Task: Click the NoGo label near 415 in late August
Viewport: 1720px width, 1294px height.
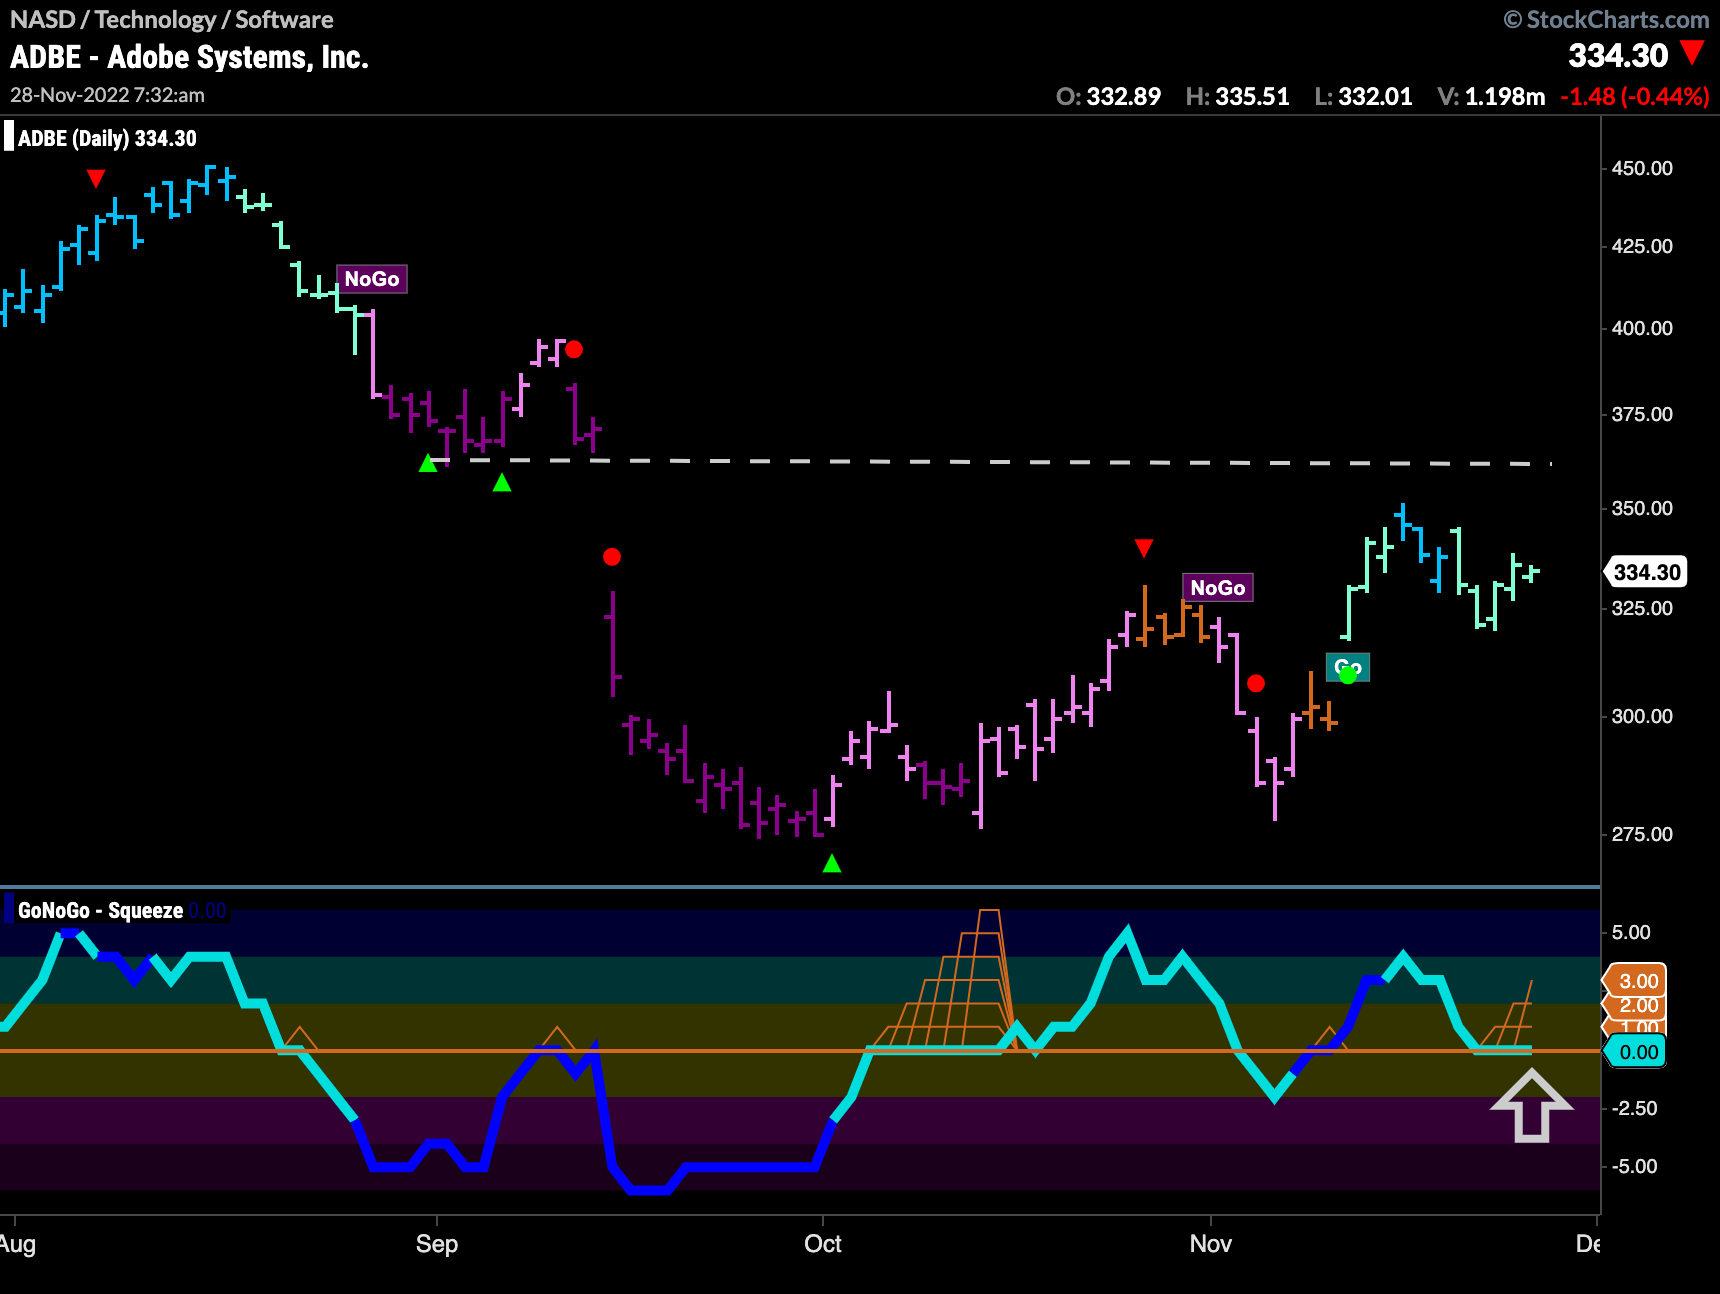Action: tap(372, 279)
